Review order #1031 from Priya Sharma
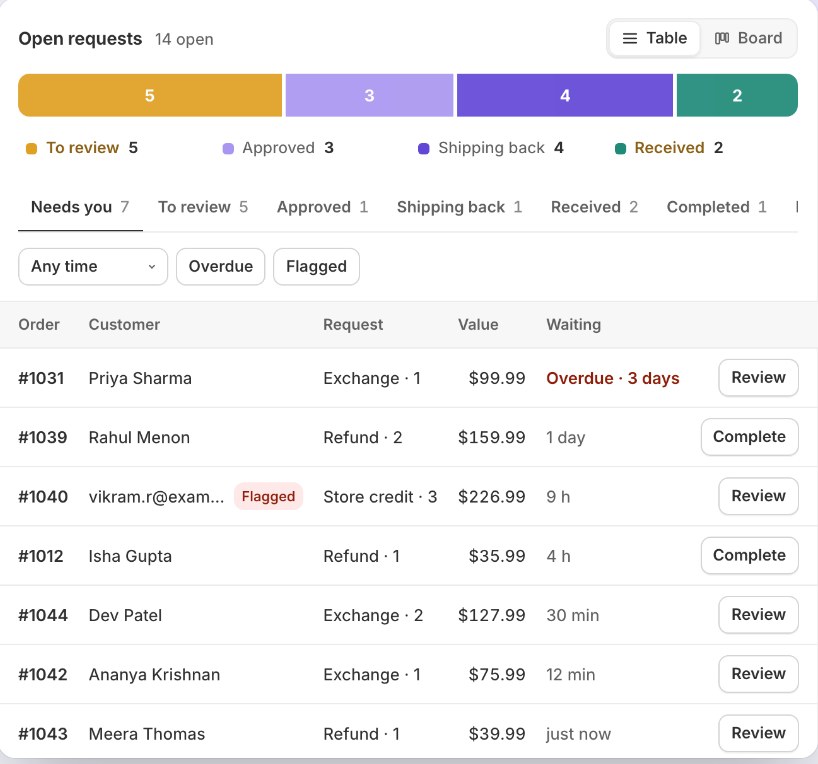The width and height of the screenshot is (818, 764). click(758, 377)
